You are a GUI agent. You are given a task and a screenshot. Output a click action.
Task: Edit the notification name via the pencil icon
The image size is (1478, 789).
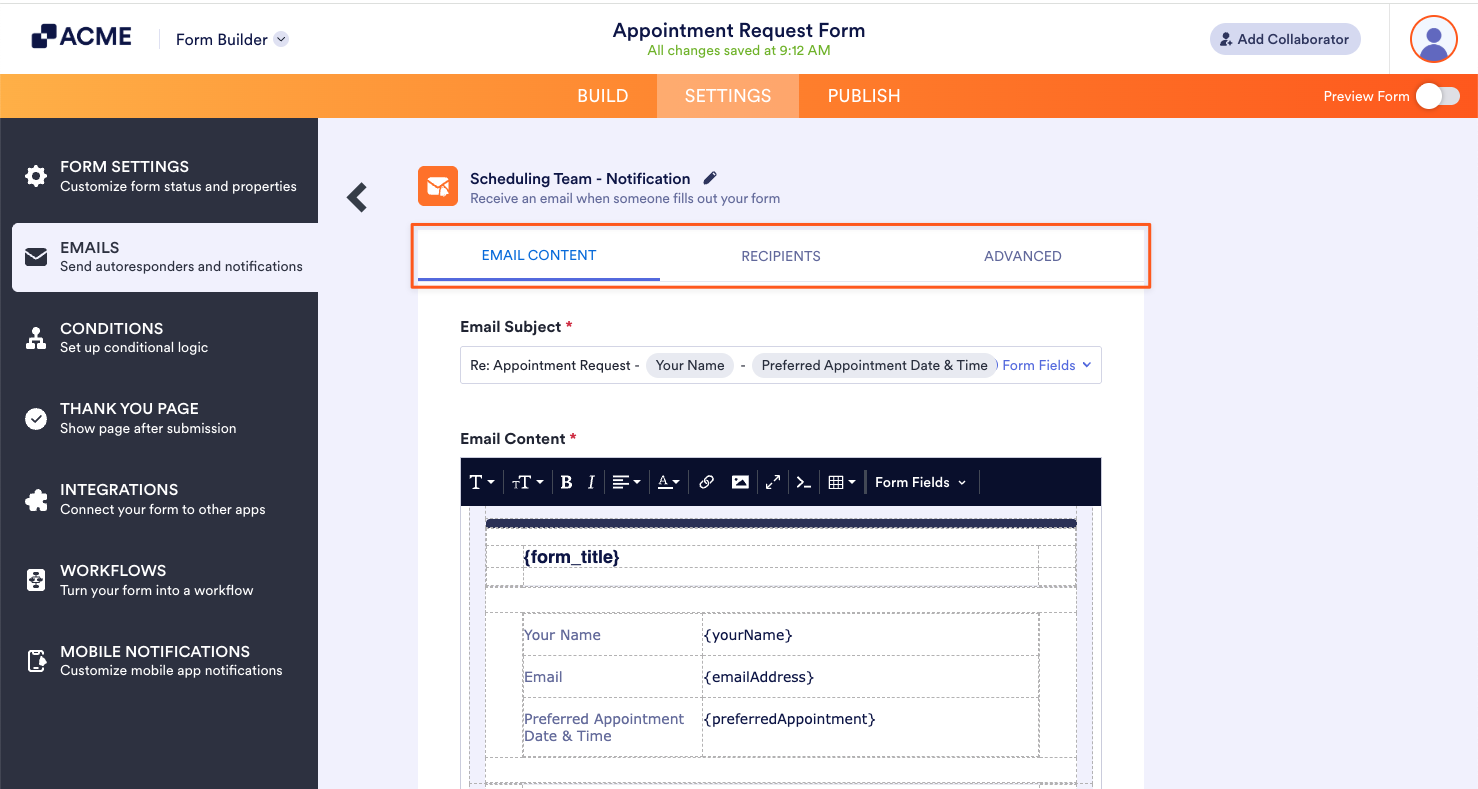pos(710,177)
